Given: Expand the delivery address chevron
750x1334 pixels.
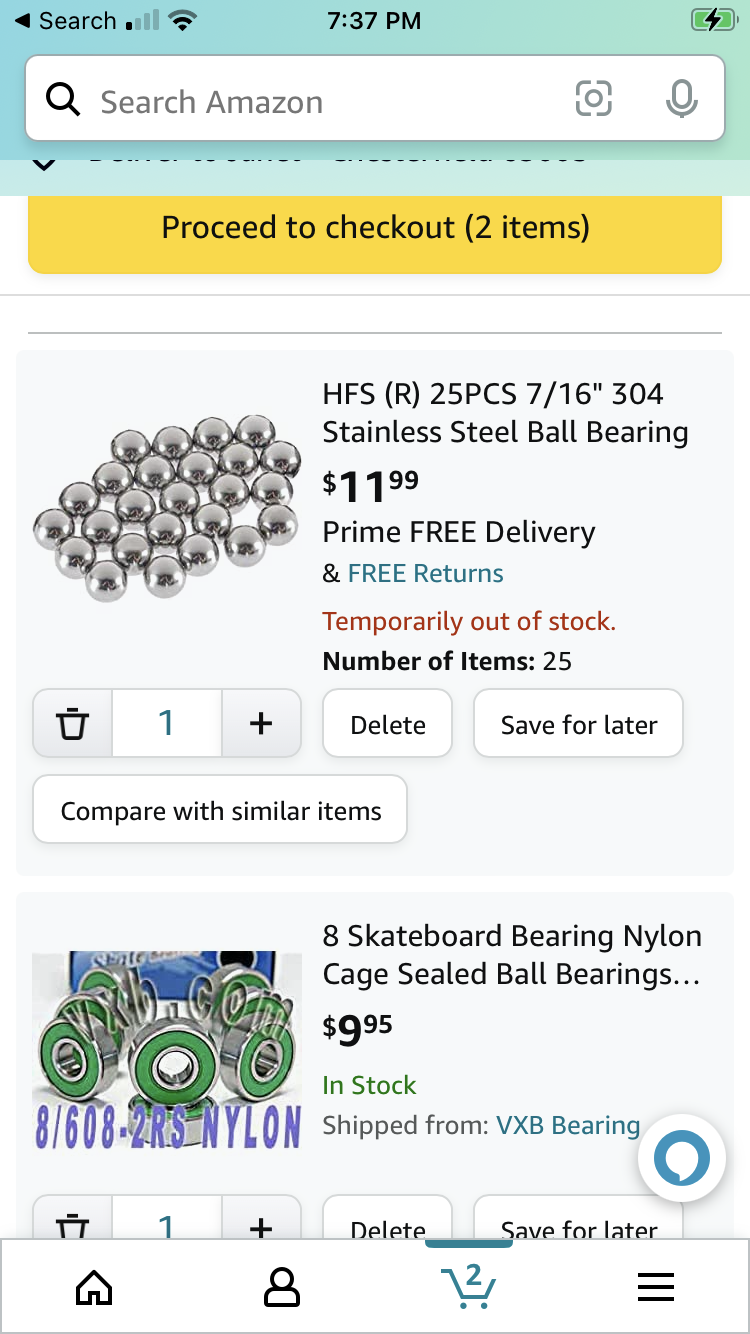Looking at the screenshot, I should point(44,162).
